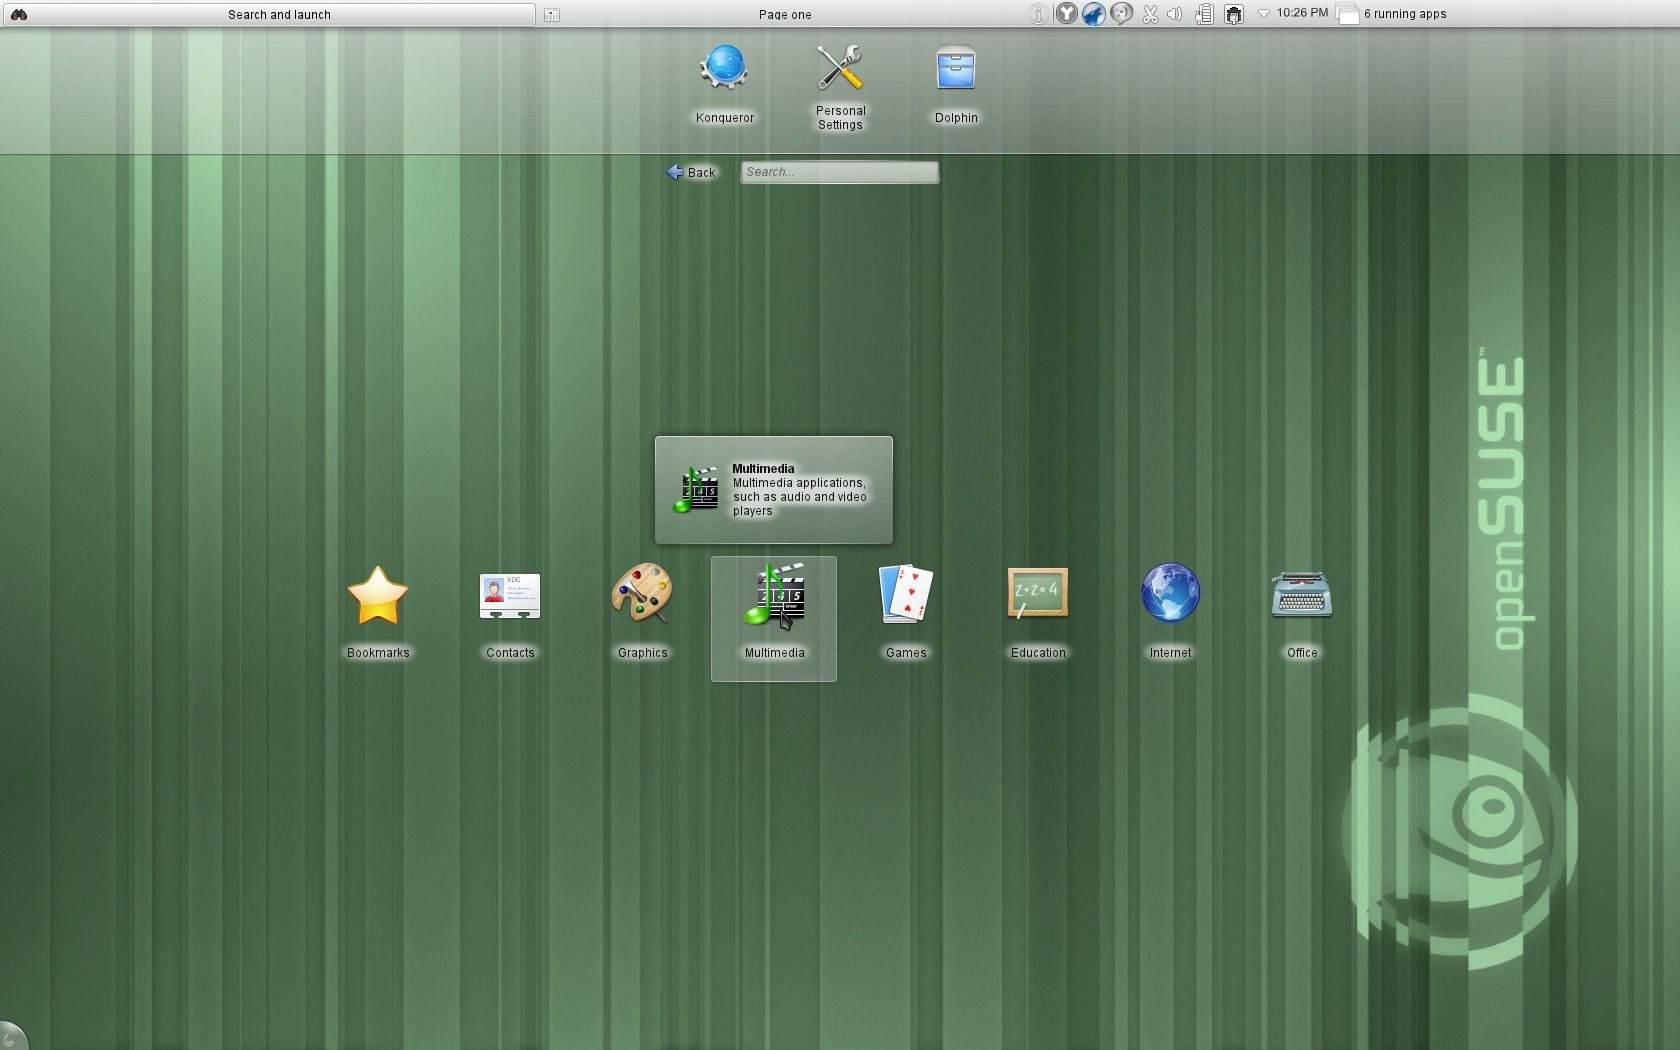The height and width of the screenshot is (1050, 1680).
Task: Open the Klipper scissors clipboard icon
Action: (x=1149, y=14)
